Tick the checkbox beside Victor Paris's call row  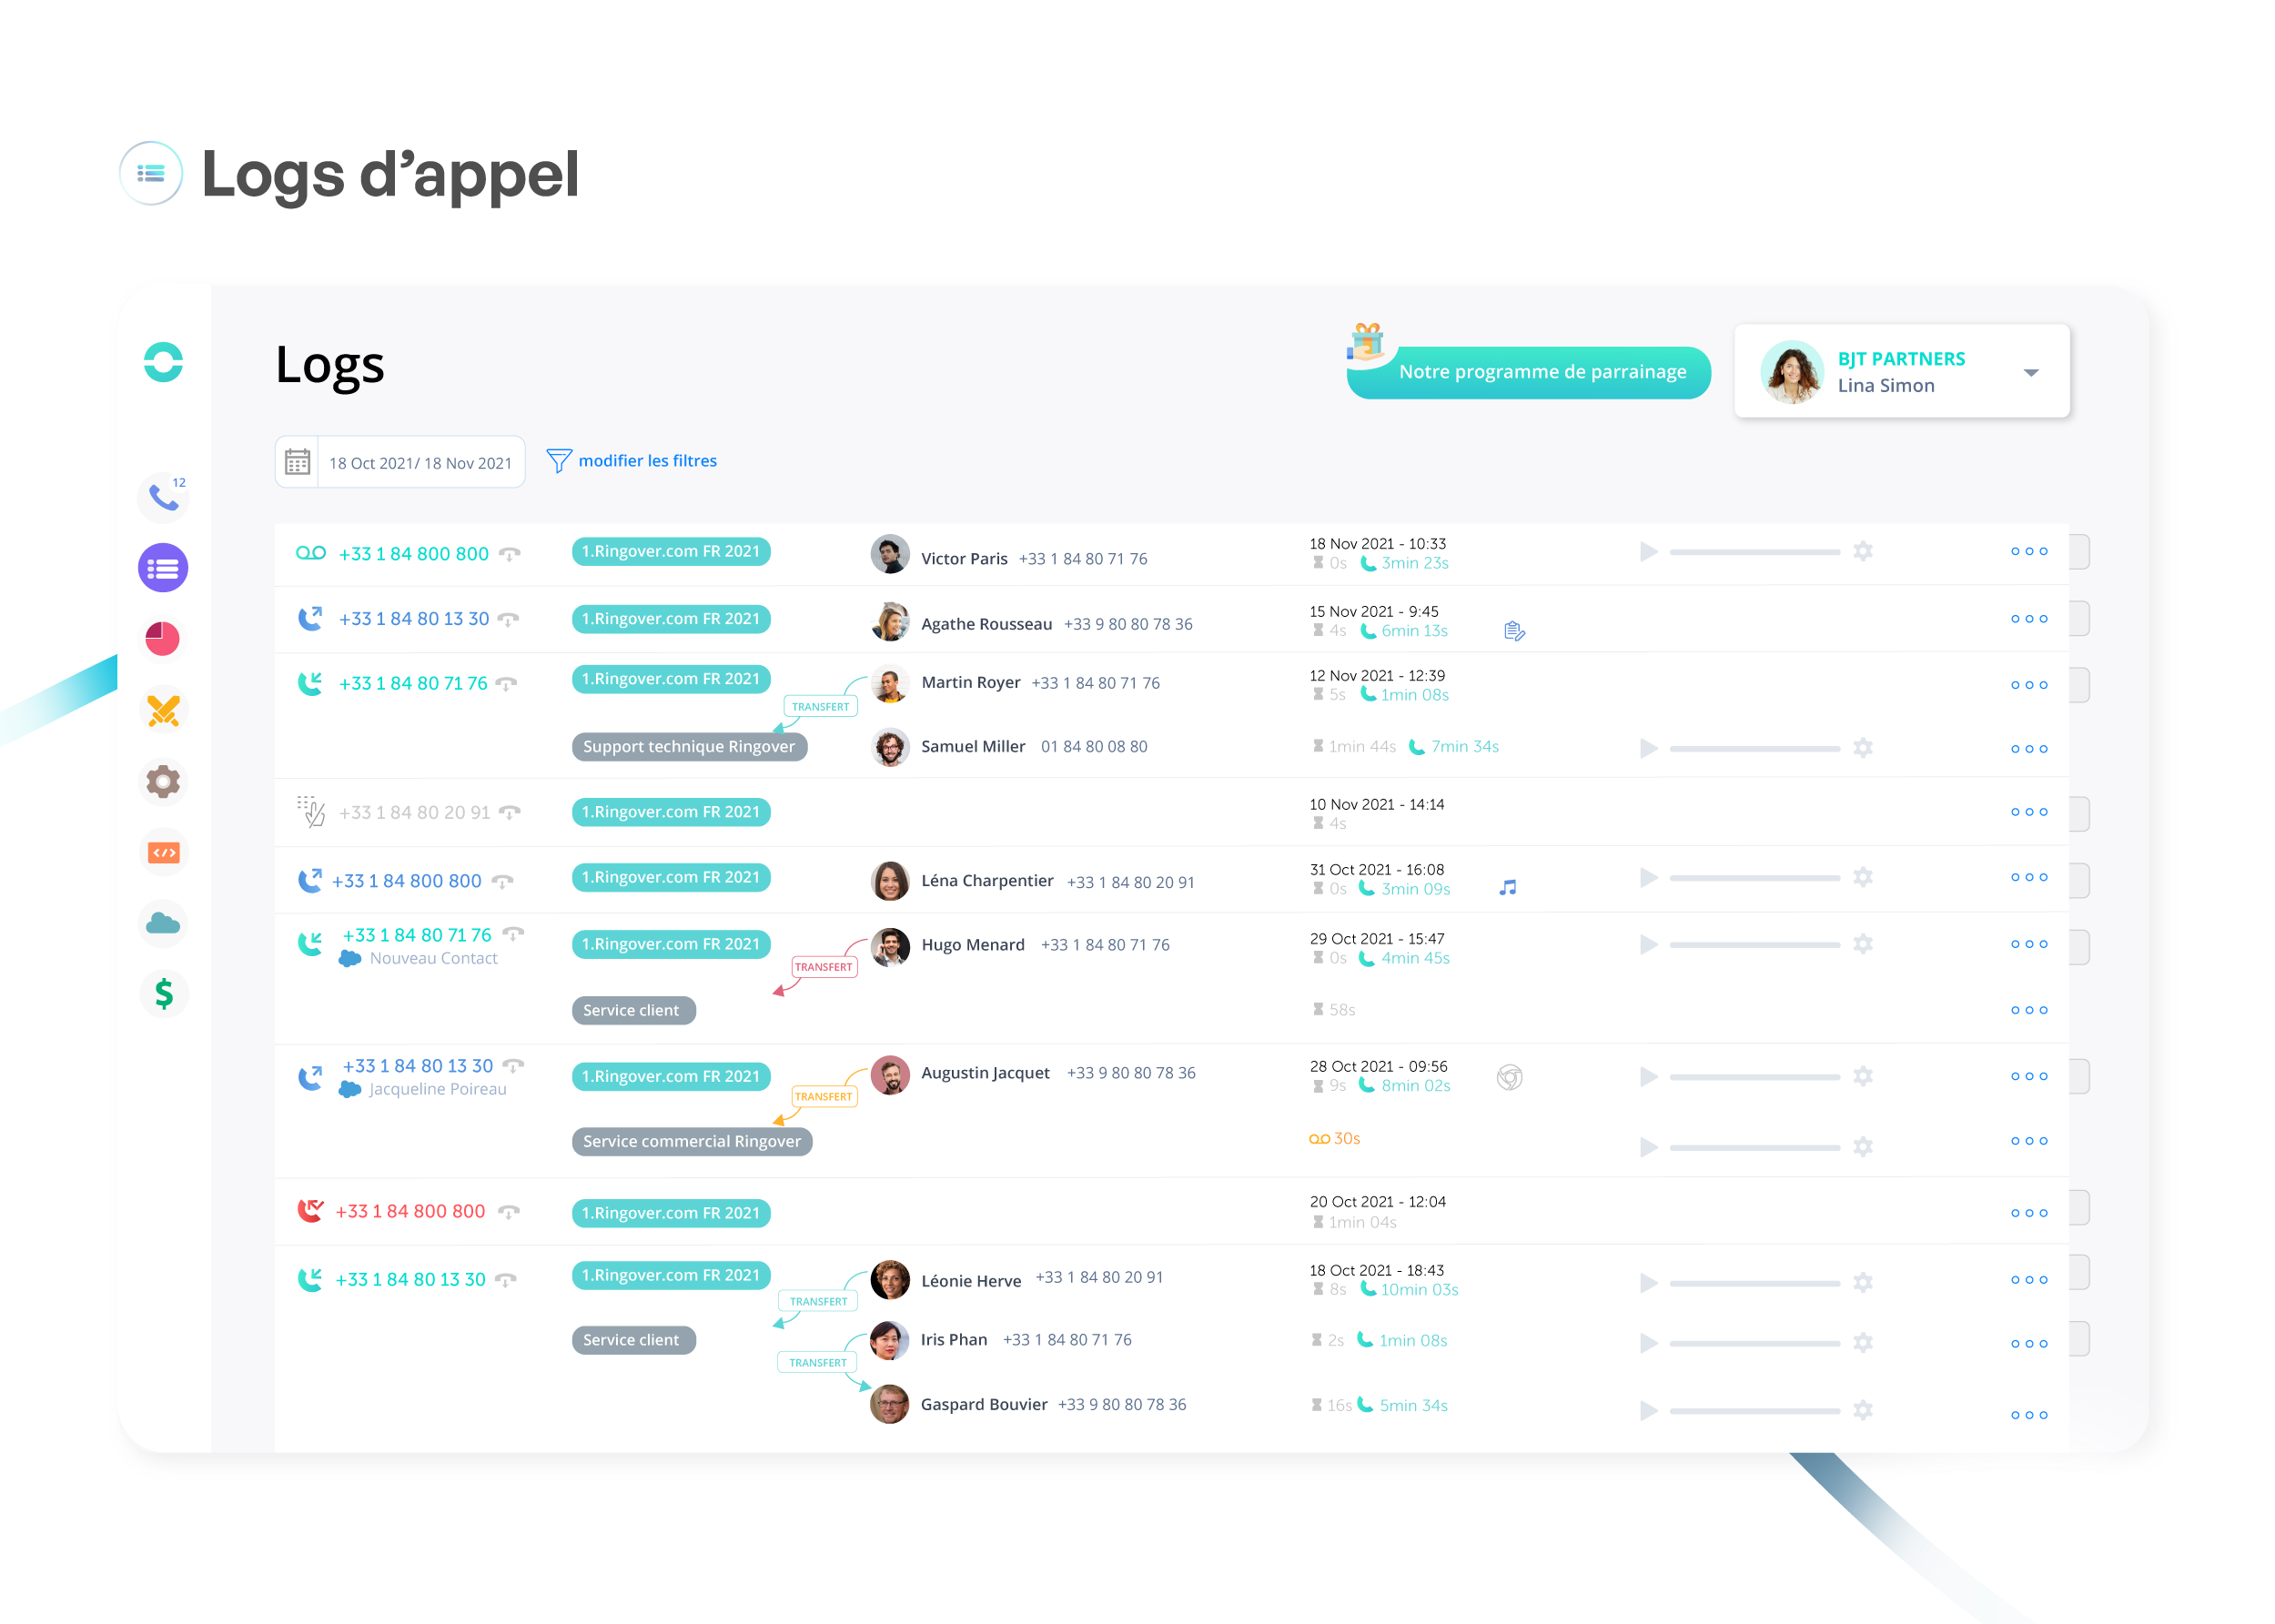(x=2078, y=551)
